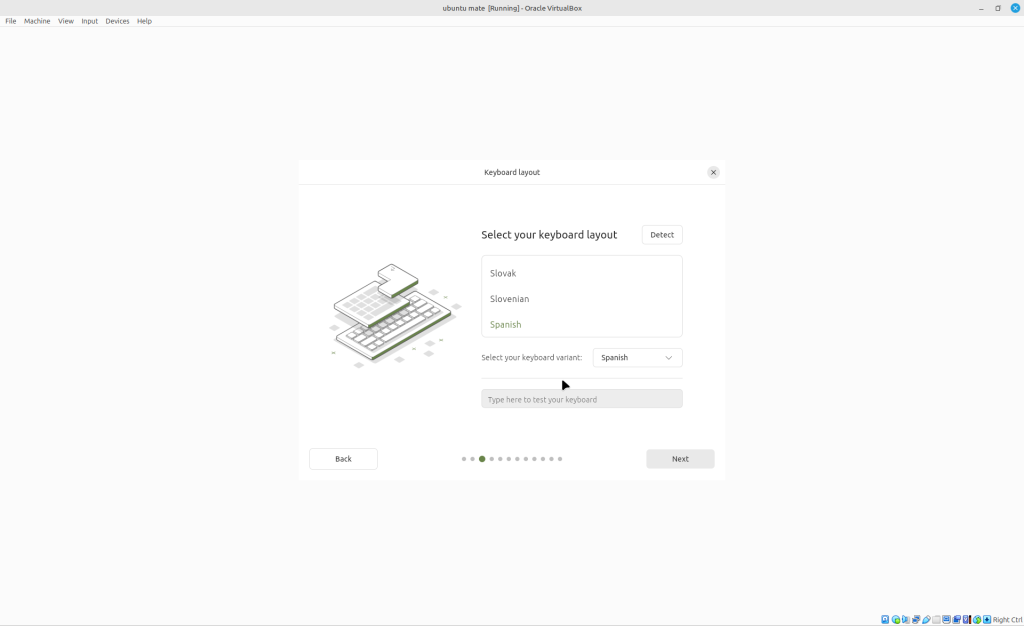Minimize the VirtualBox window
Image resolution: width=1024 pixels, height=626 pixels.
click(x=981, y=8)
